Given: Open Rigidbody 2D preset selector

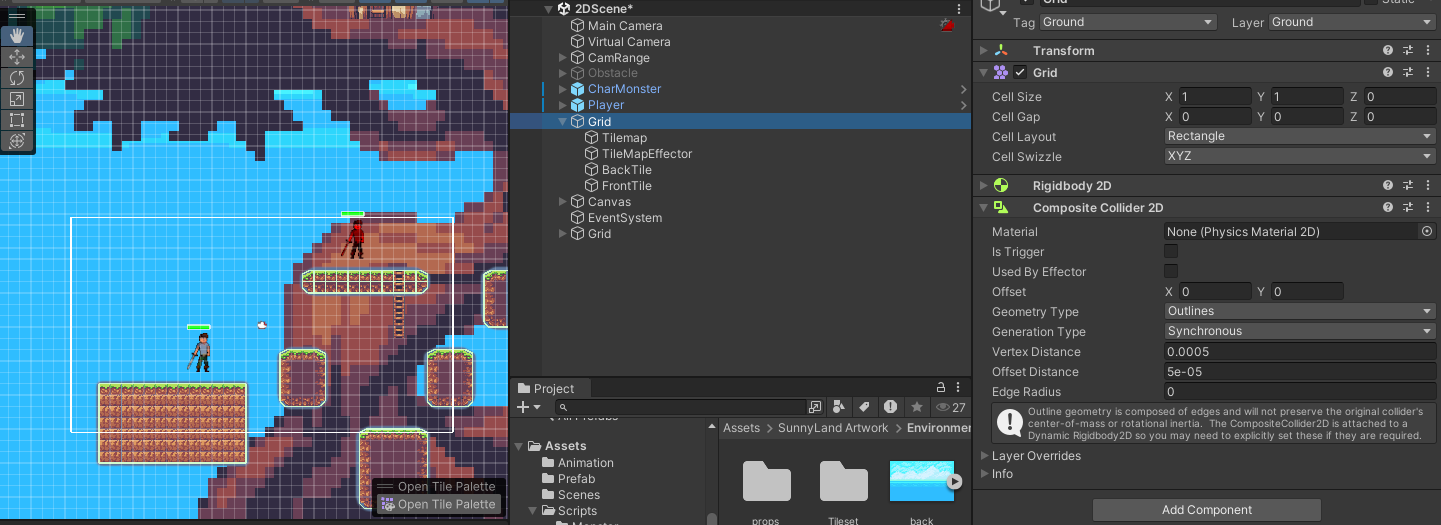Looking at the screenshot, I should point(1407,185).
